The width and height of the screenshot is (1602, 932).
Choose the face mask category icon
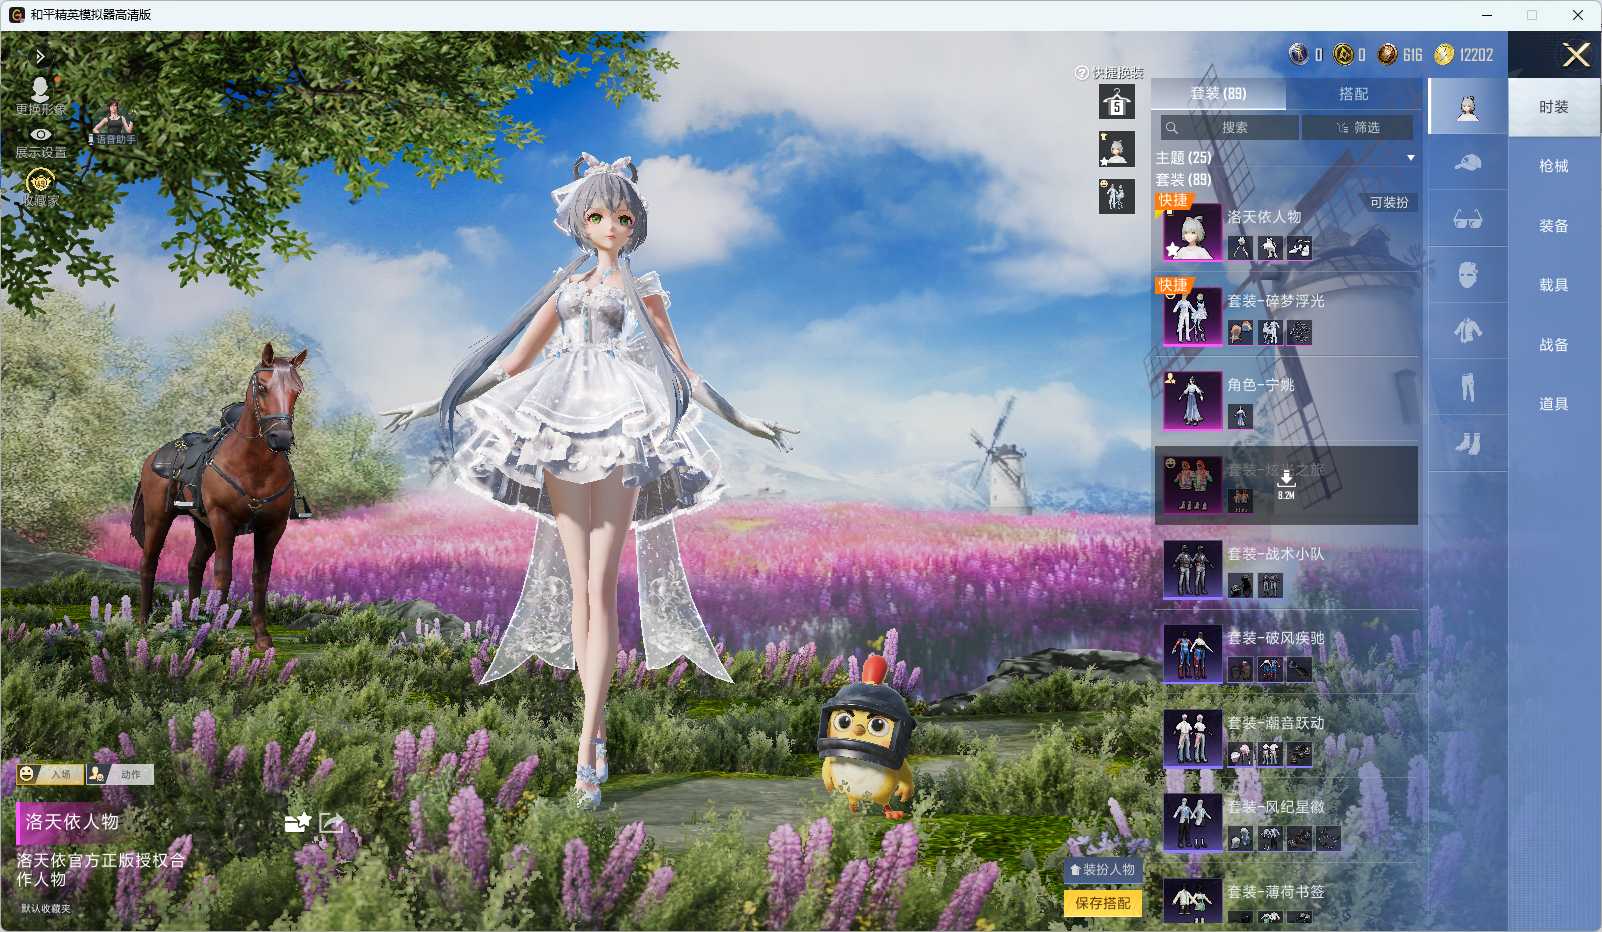[x=1467, y=275]
